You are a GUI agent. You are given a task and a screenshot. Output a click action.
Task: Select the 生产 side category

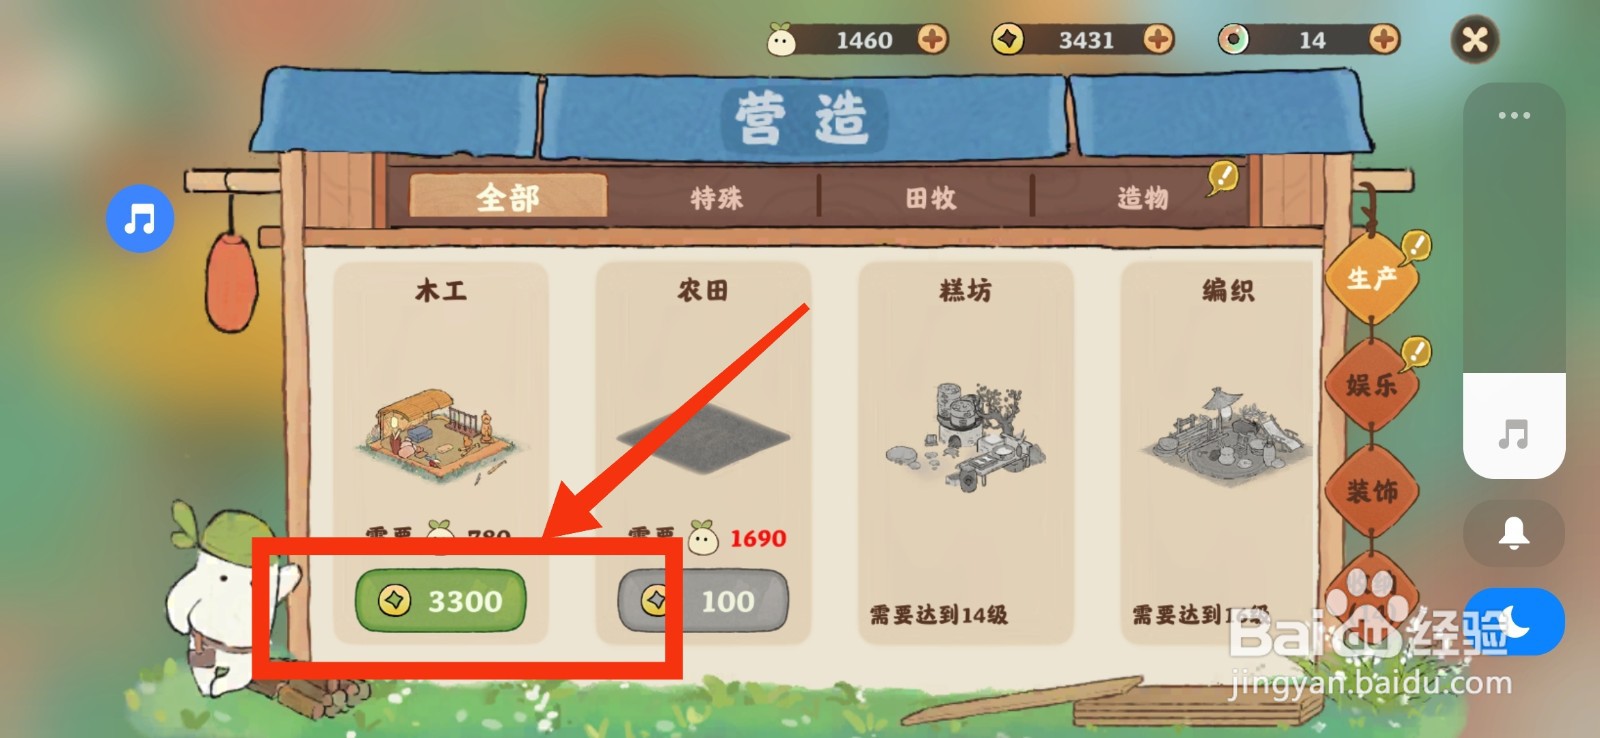pyautogui.click(x=1372, y=278)
